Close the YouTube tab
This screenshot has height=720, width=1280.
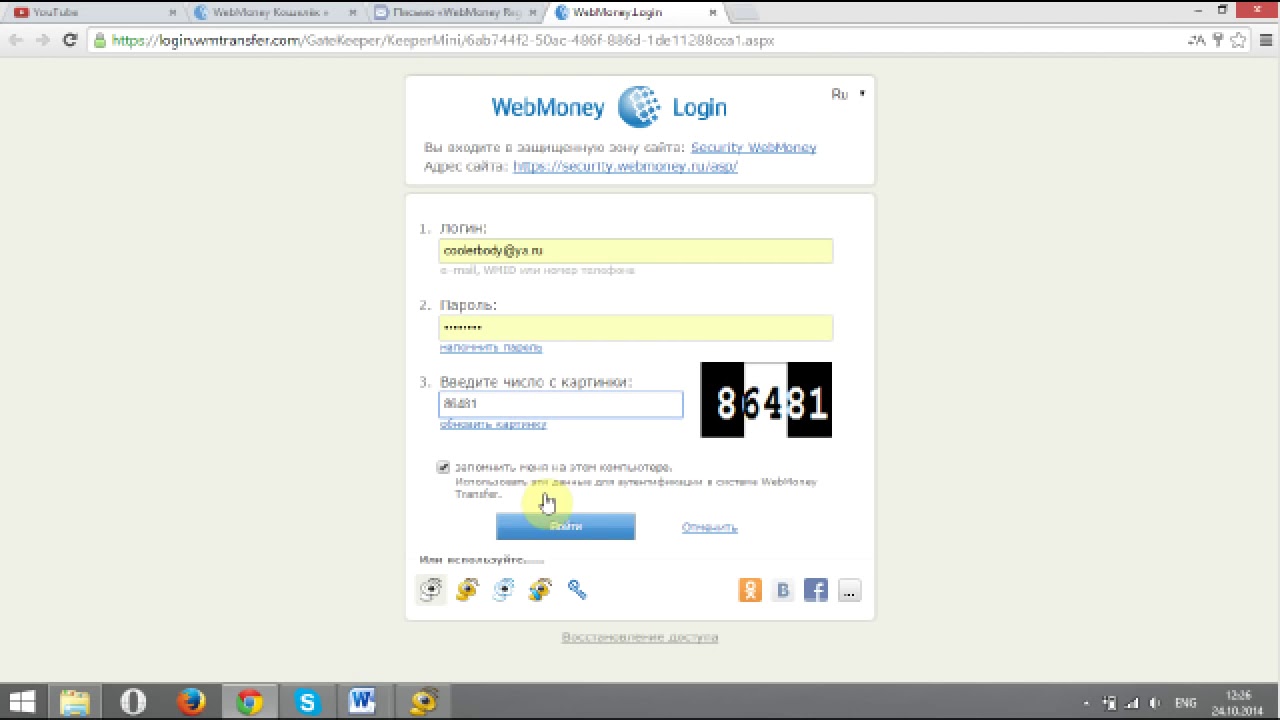click(172, 13)
